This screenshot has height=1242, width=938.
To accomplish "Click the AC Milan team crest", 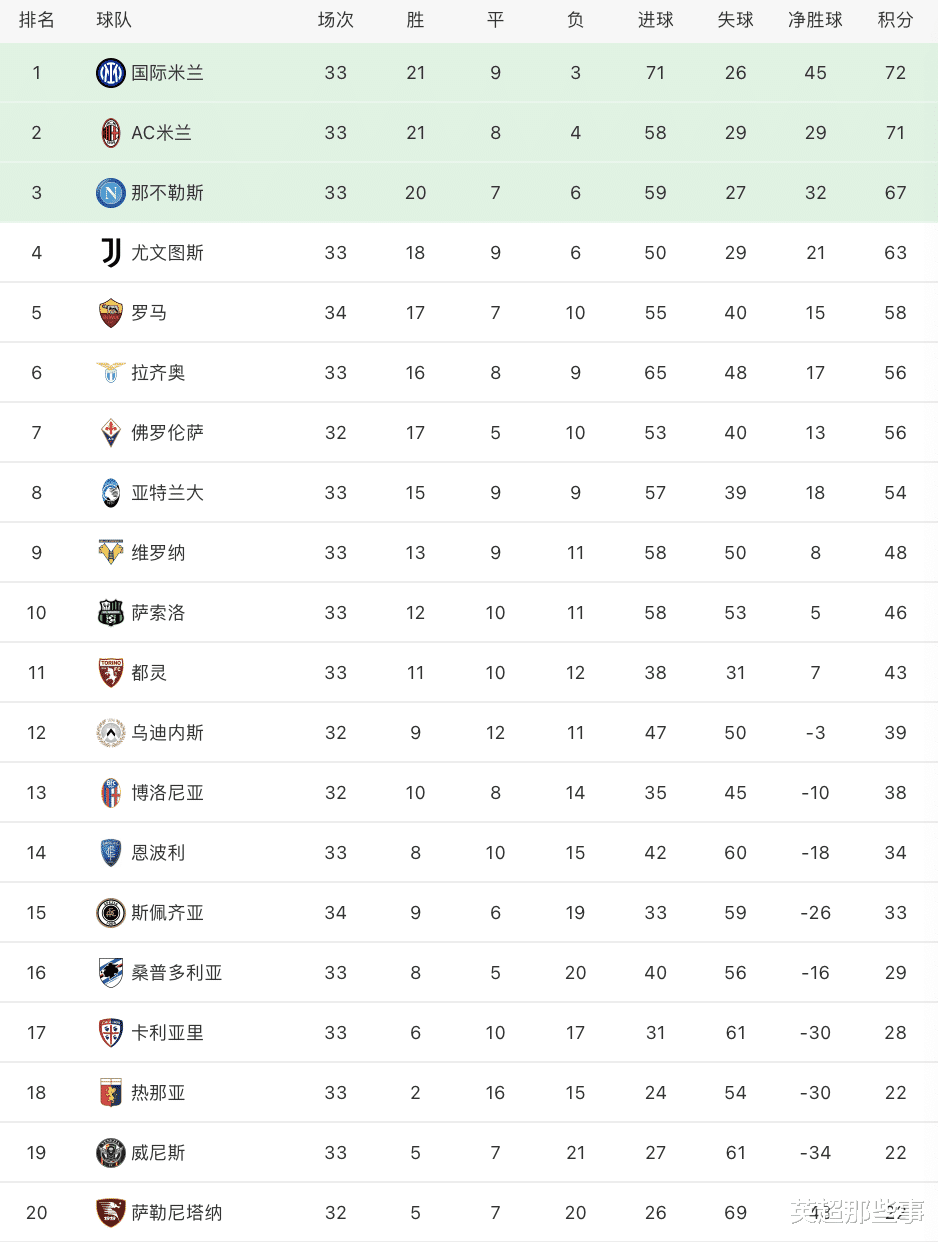I will pyautogui.click(x=111, y=133).
